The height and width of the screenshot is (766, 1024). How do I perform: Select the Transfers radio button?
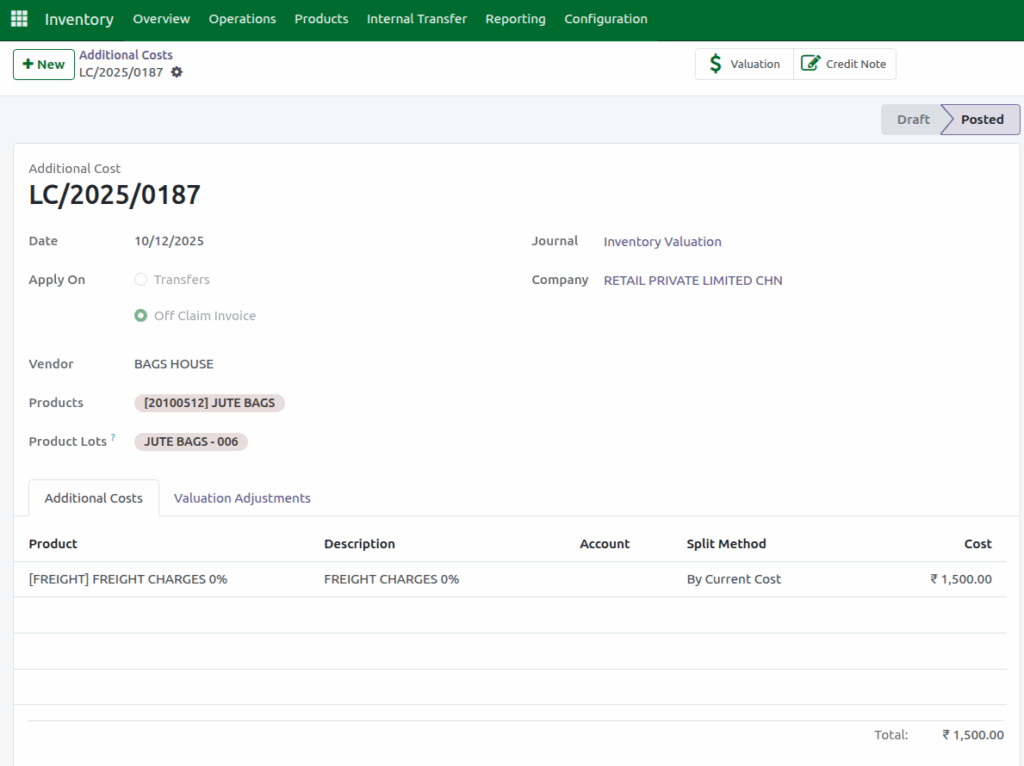click(x=140, y=280)
